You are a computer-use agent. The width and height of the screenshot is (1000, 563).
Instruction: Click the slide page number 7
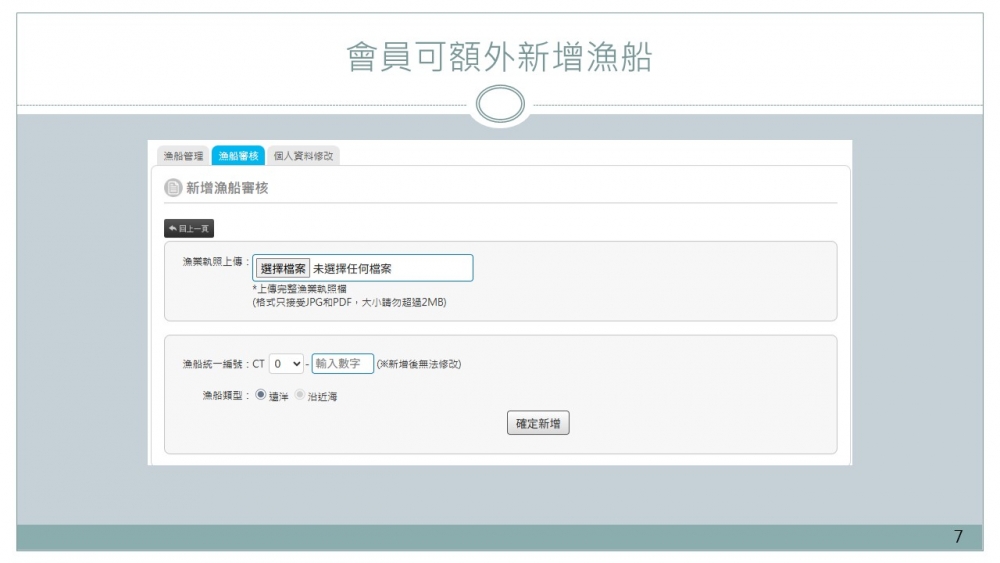tap(958, 537)
